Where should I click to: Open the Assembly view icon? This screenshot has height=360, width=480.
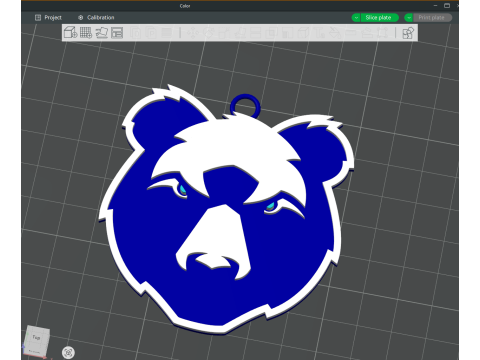click(409, 33)
